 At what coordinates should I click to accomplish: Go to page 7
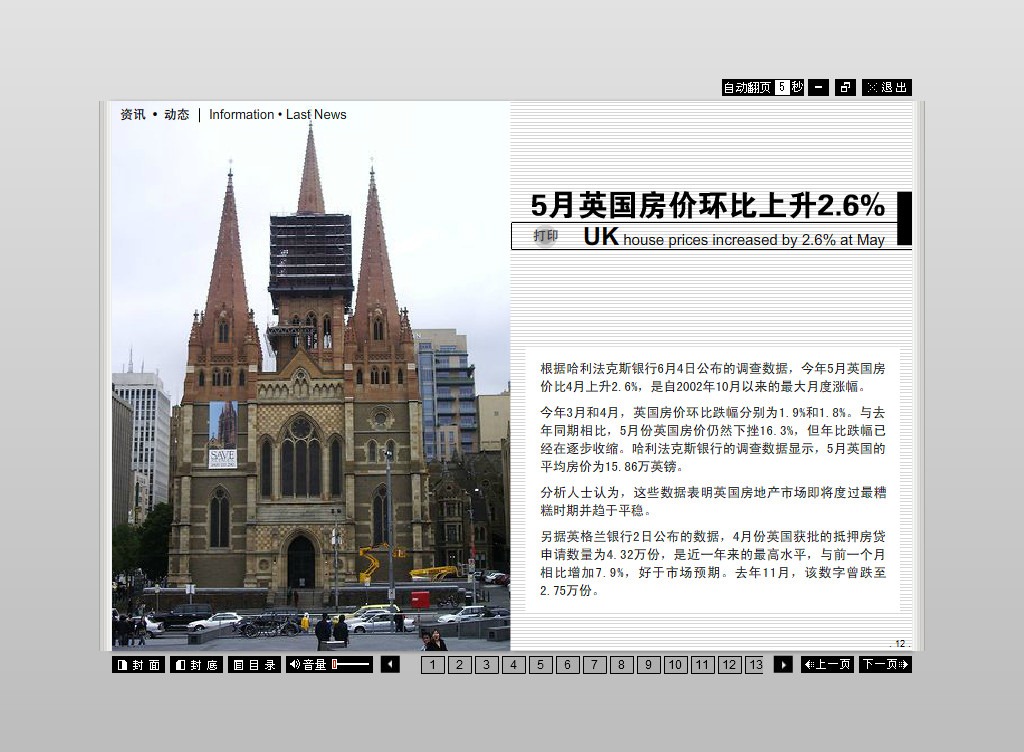[x=594, y=665]
